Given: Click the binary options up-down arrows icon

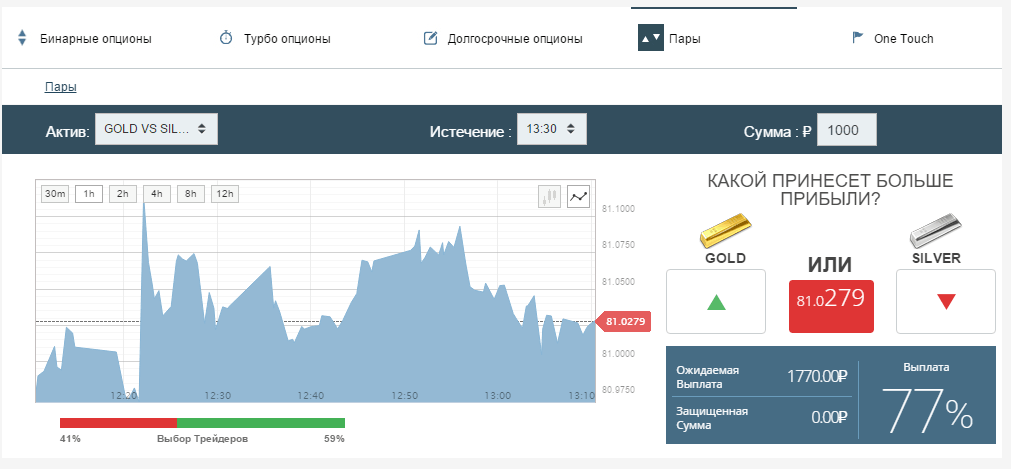Looking at the screenshot, I should (x=22, y=38).
